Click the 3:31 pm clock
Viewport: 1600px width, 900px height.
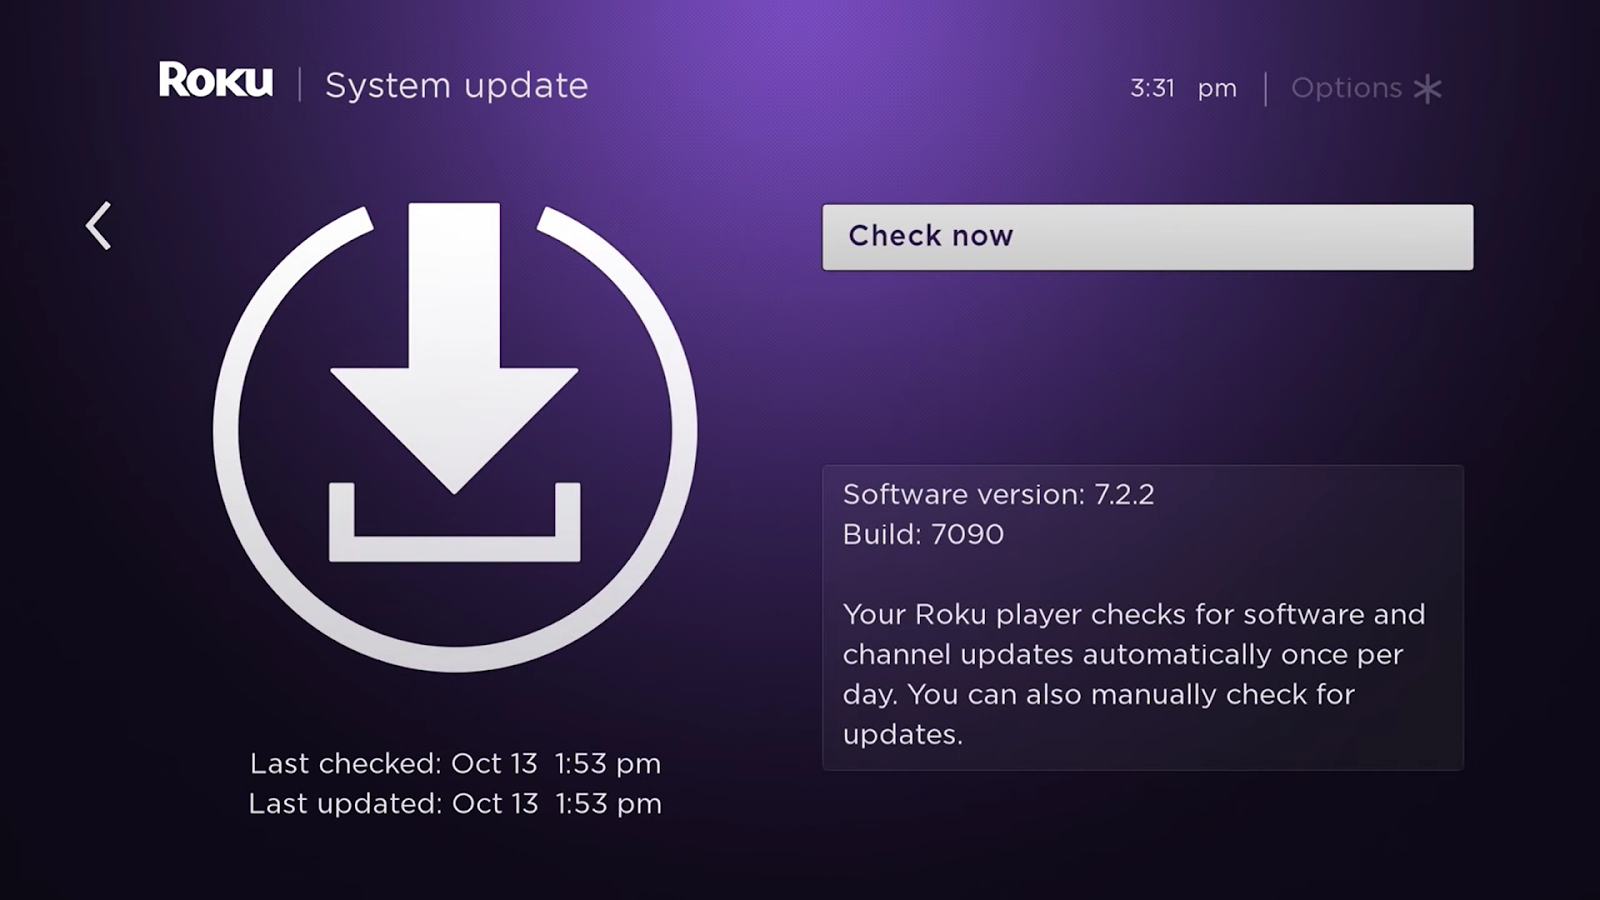click(x=1183, y=89)
